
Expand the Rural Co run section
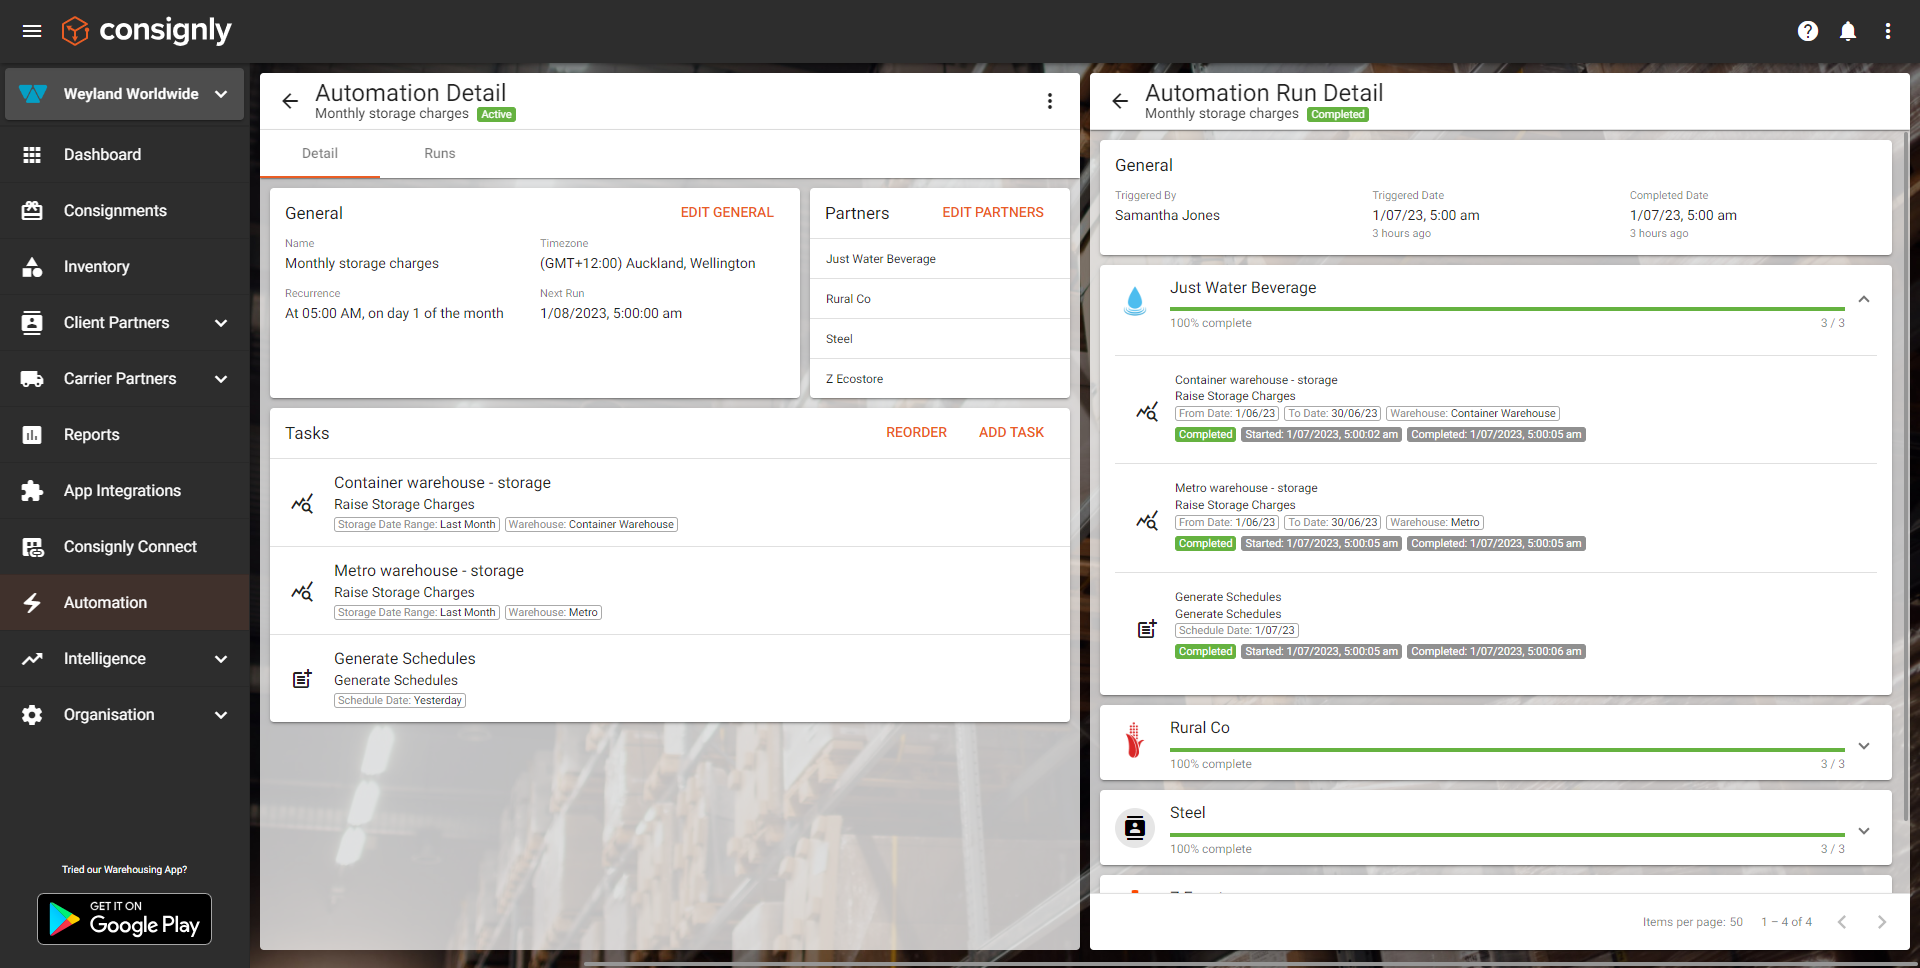[1863, 746]
